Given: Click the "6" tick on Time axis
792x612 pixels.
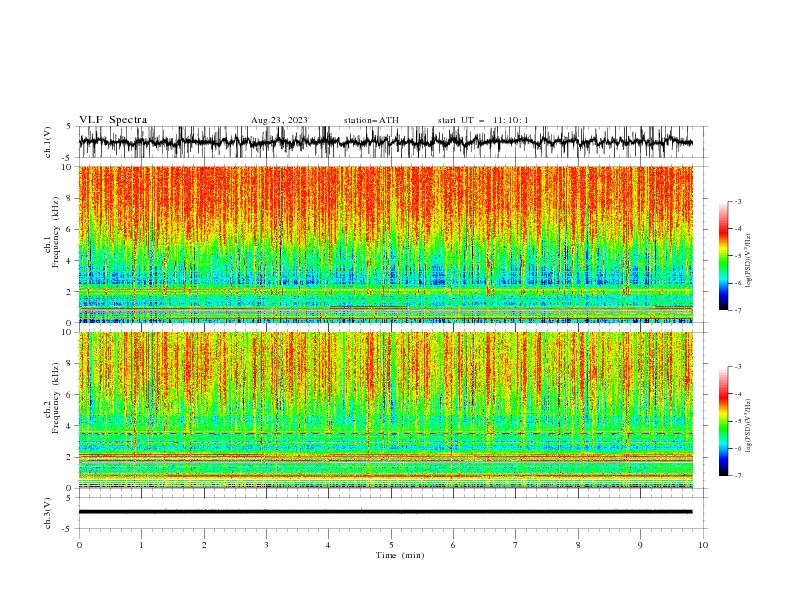Looking at the screenshot, I should click(453, 545).
